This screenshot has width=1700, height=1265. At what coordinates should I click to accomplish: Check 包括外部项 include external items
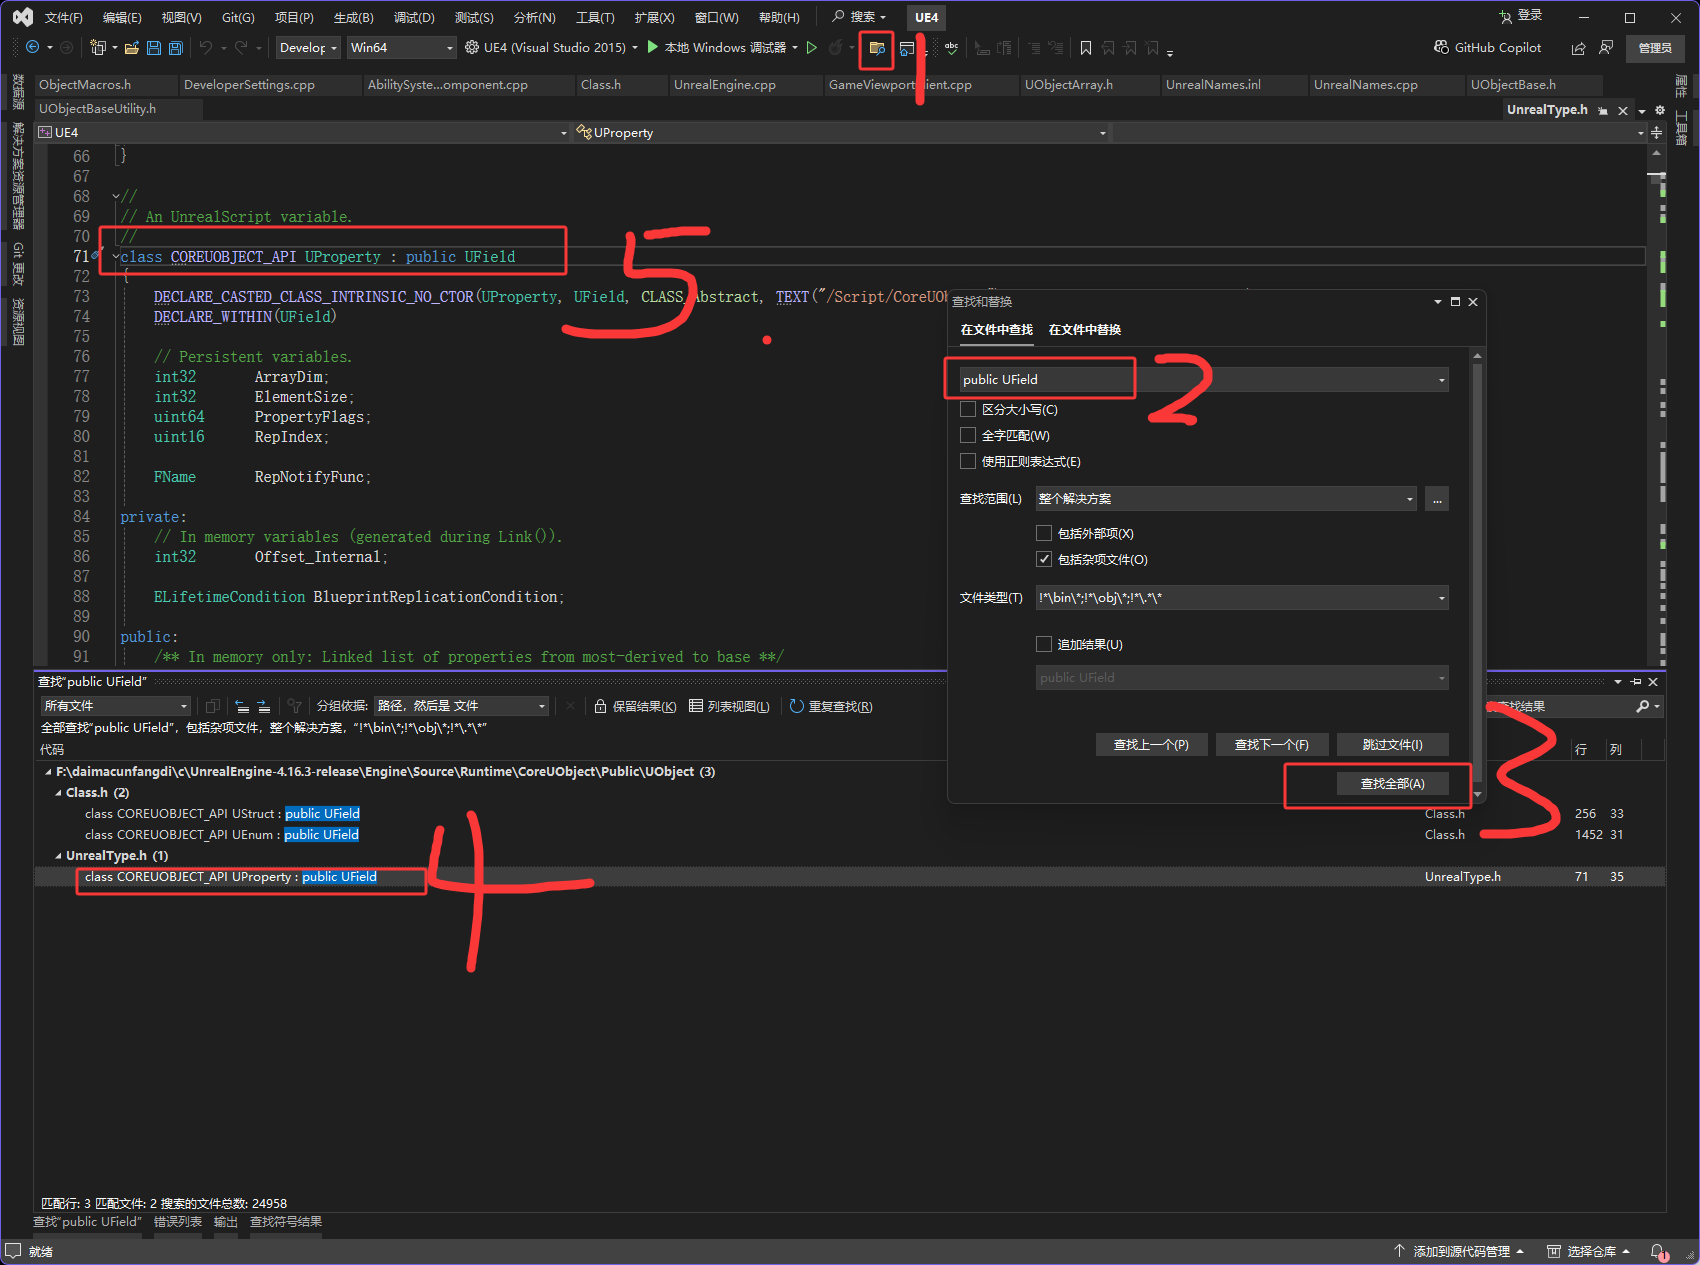click(1044, 533)
